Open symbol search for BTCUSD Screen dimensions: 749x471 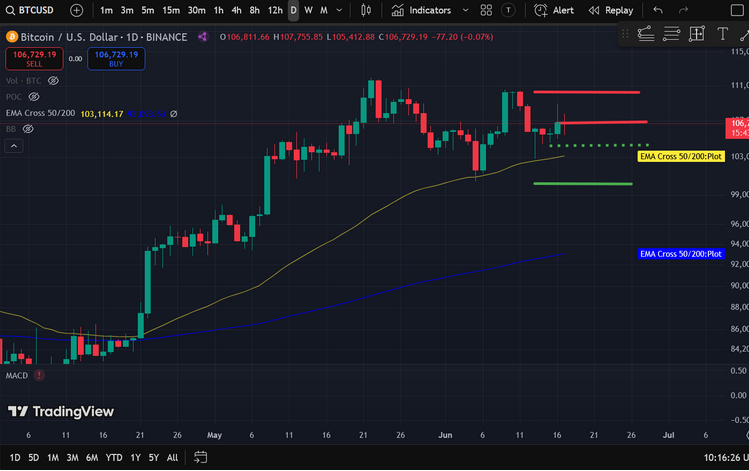coord(30,10)
